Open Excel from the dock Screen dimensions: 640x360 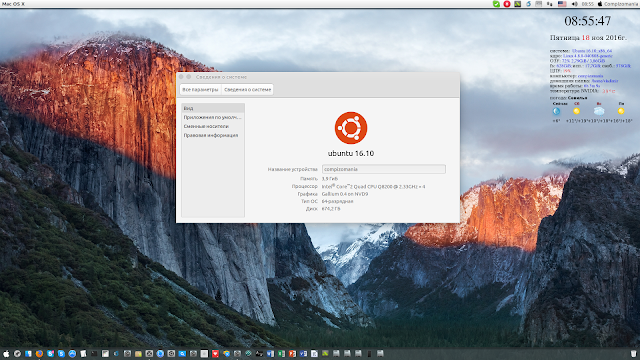pos(281,353)
